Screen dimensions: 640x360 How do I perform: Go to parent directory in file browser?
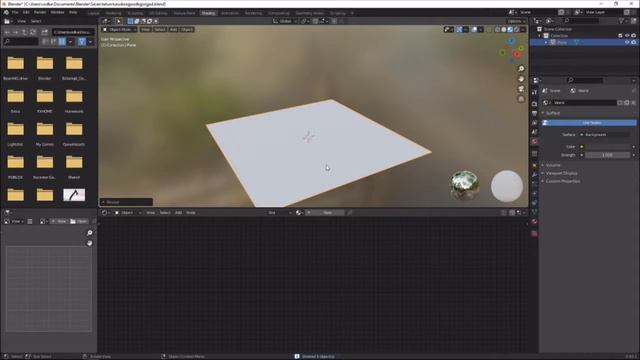click(24, 32)
